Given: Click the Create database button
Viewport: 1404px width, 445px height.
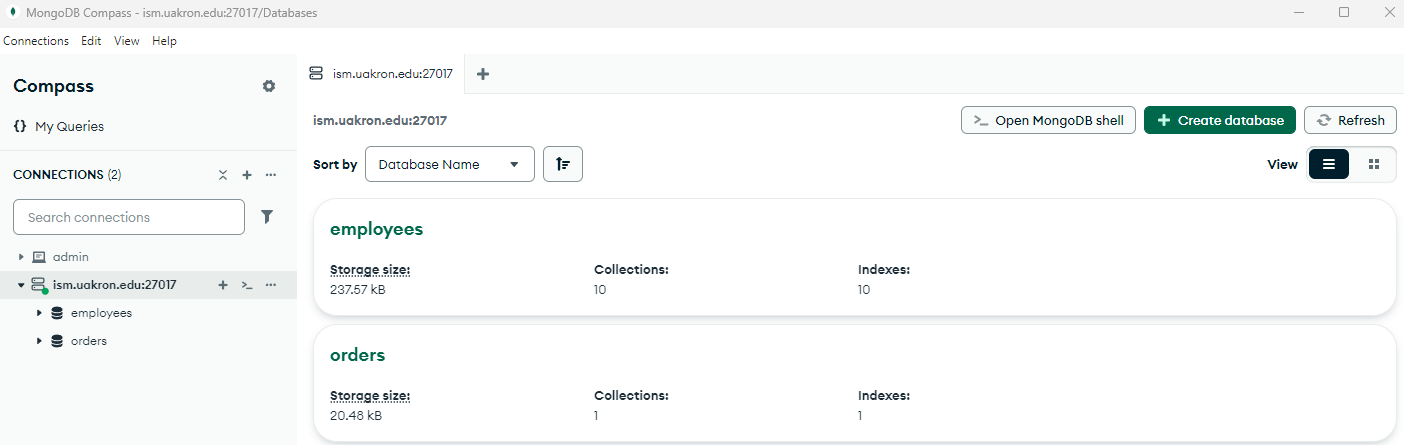Looking at the screenshot, I should (x=1219, y=120).
